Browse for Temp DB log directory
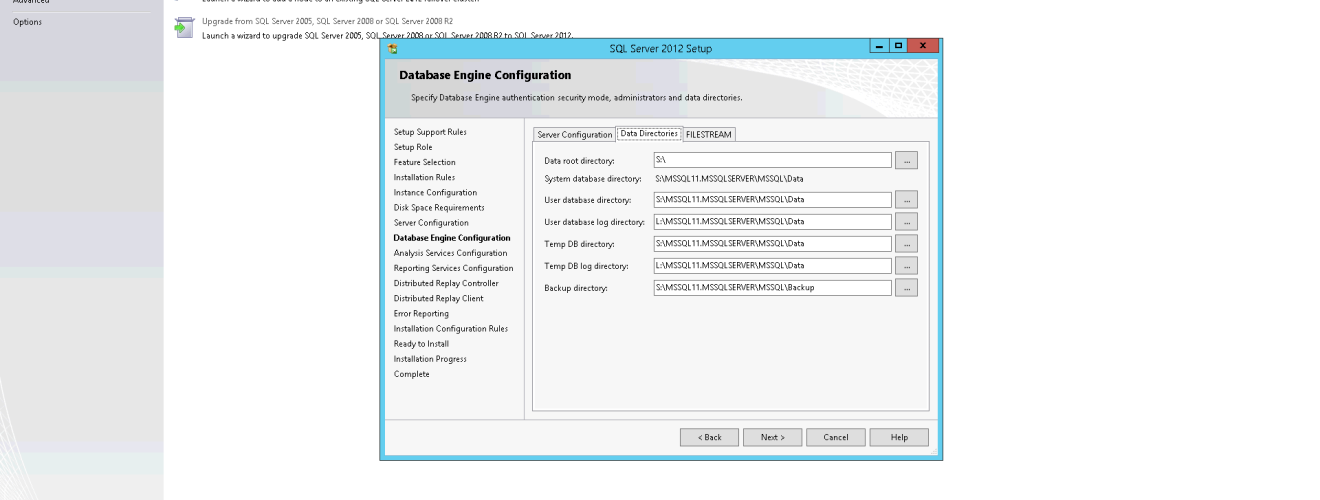 coord(906,265)
